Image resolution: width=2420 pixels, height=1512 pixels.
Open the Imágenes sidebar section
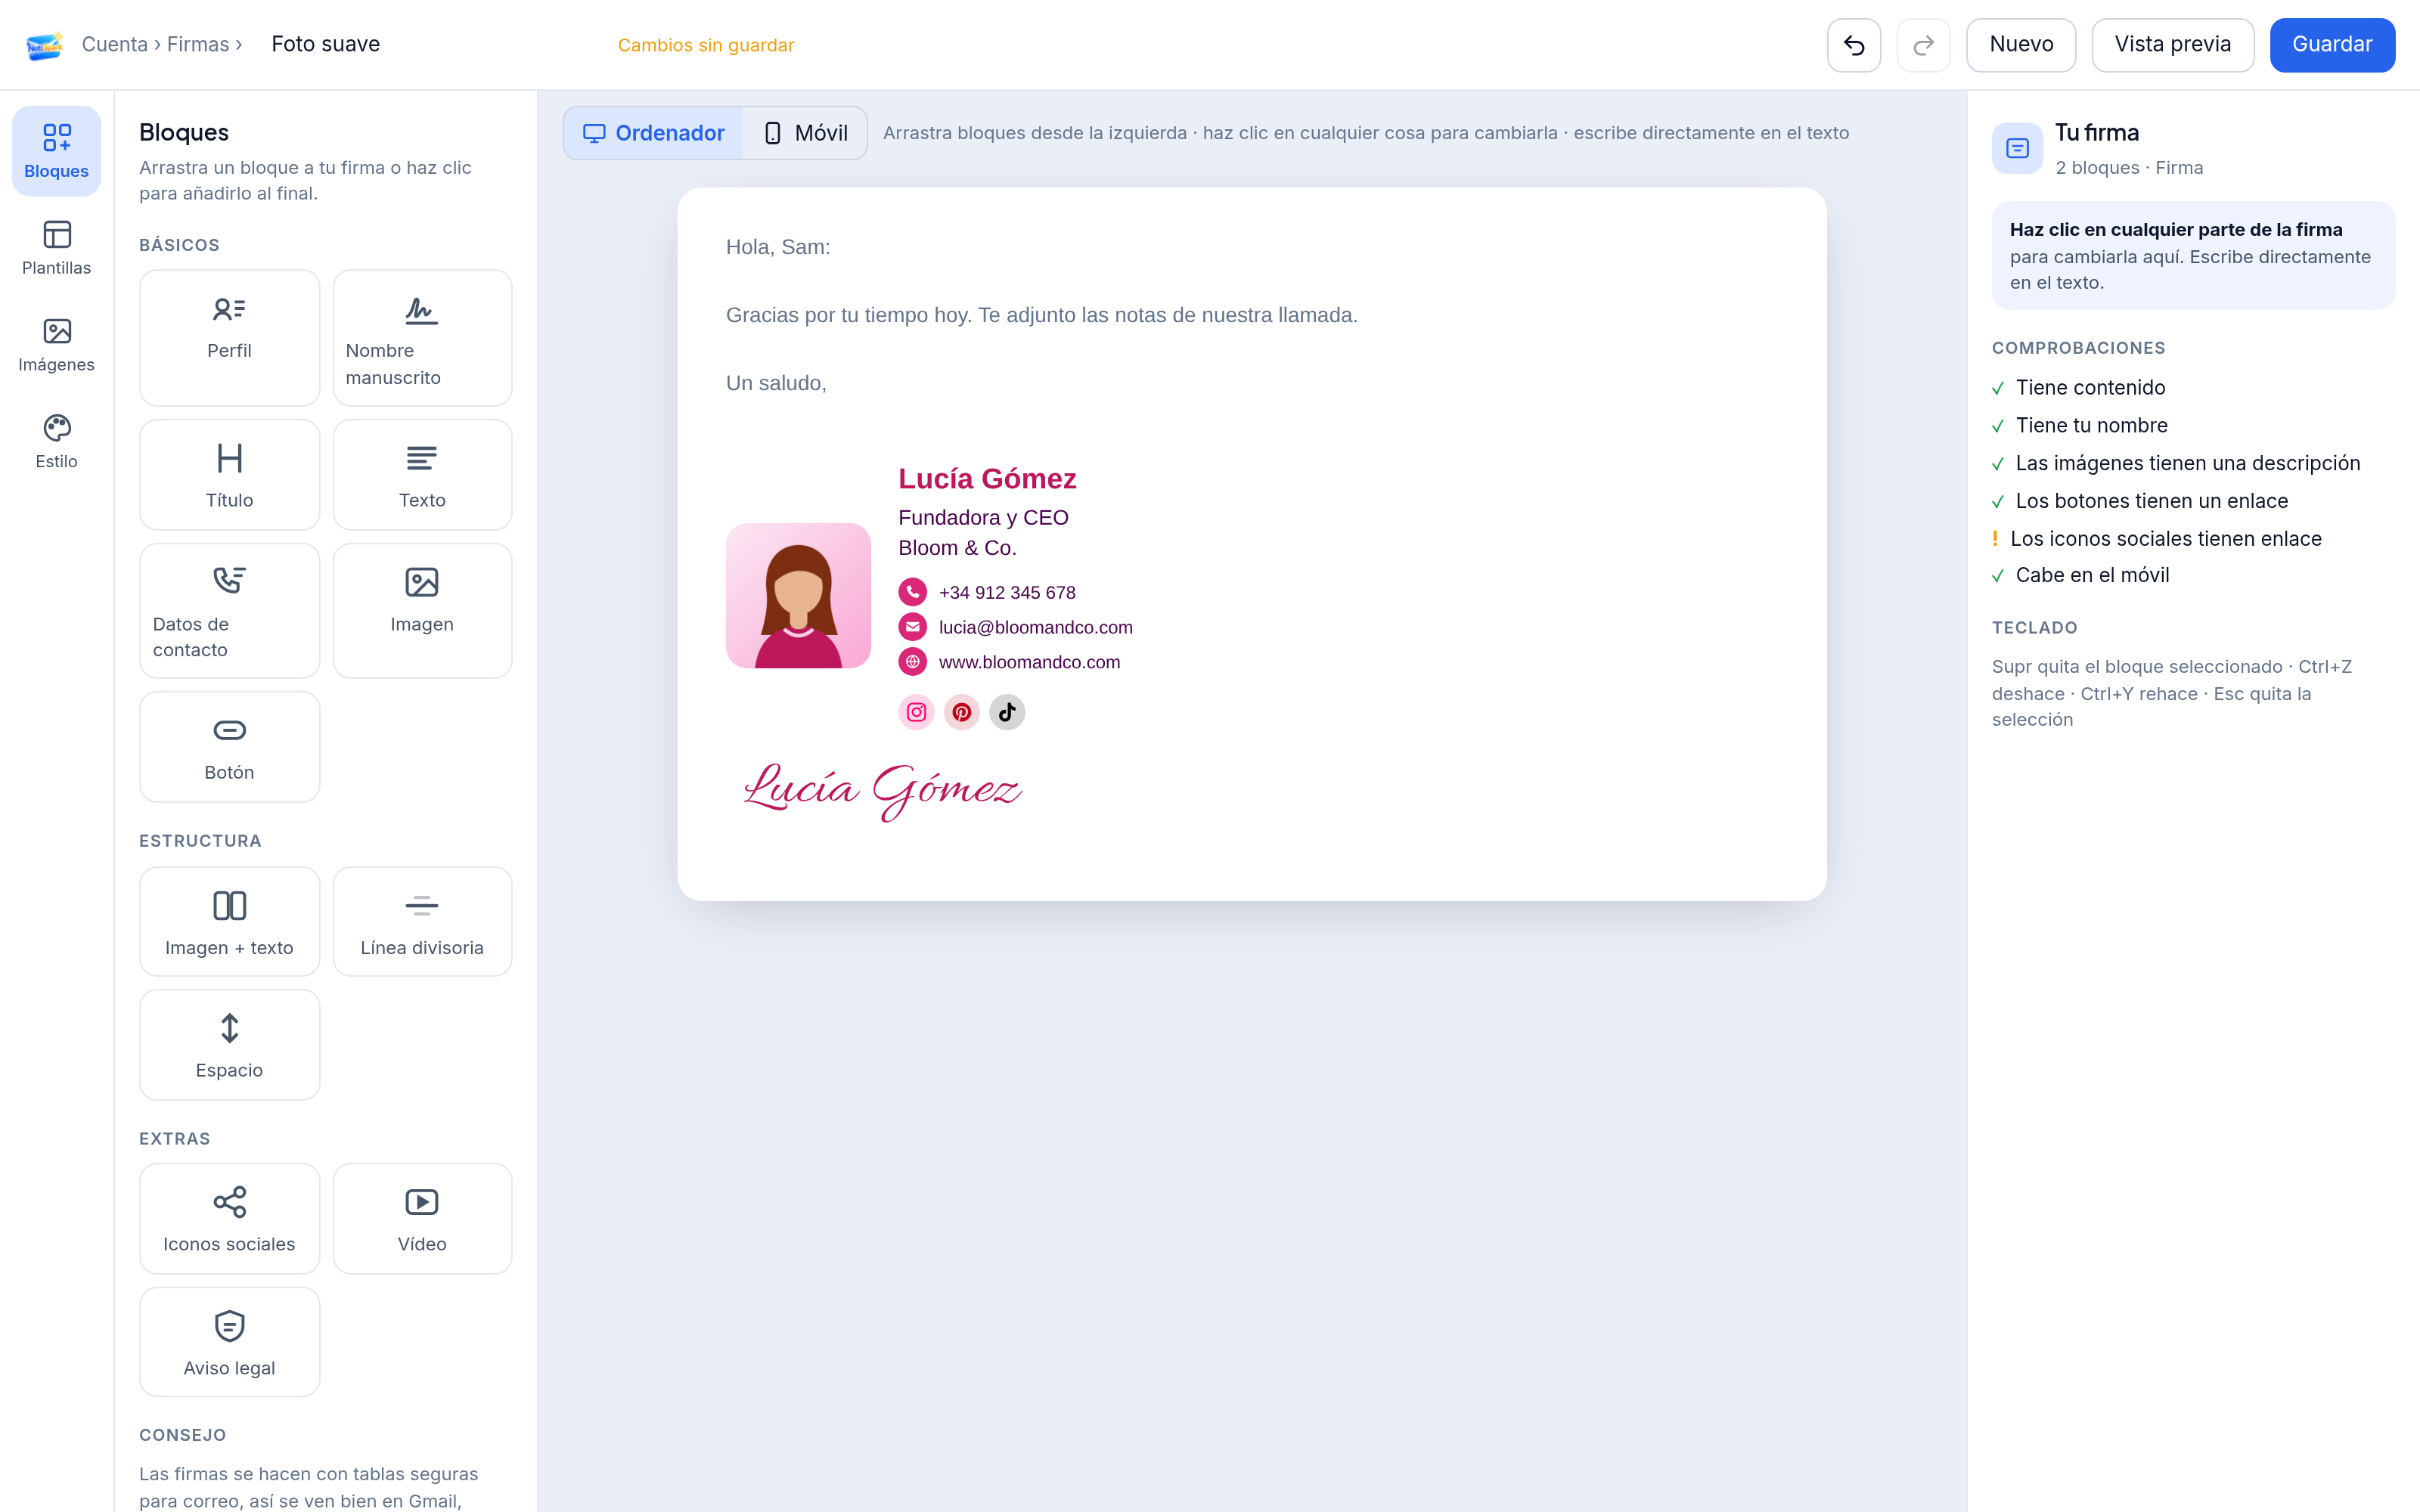click(x=57, y=345)
